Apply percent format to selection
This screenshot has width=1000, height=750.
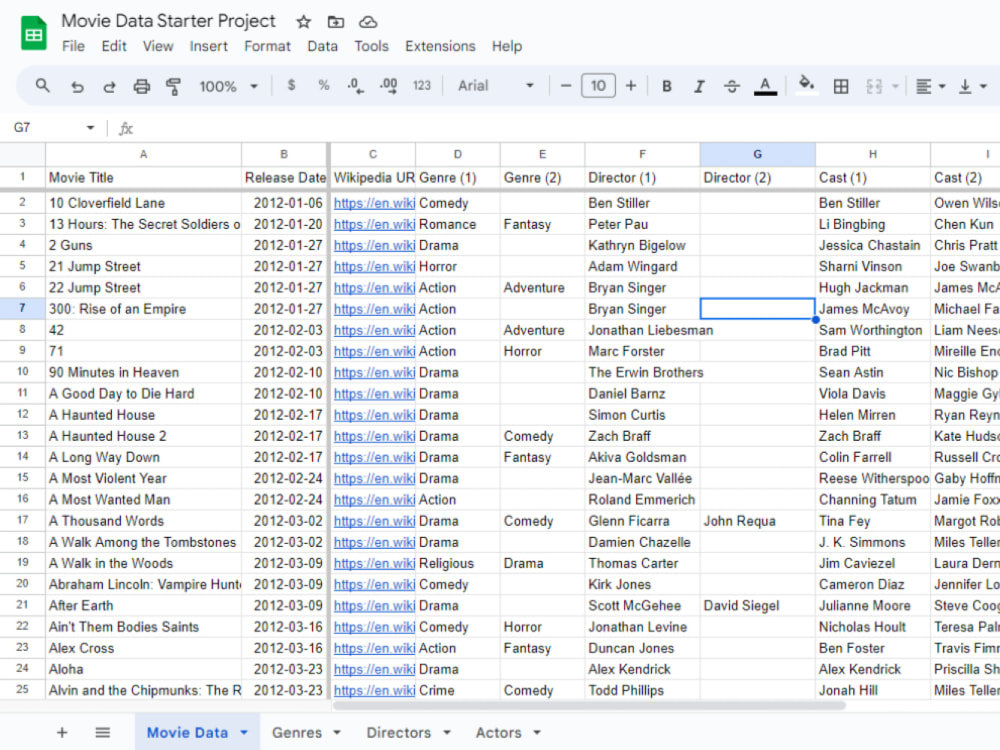coord(323,86)
